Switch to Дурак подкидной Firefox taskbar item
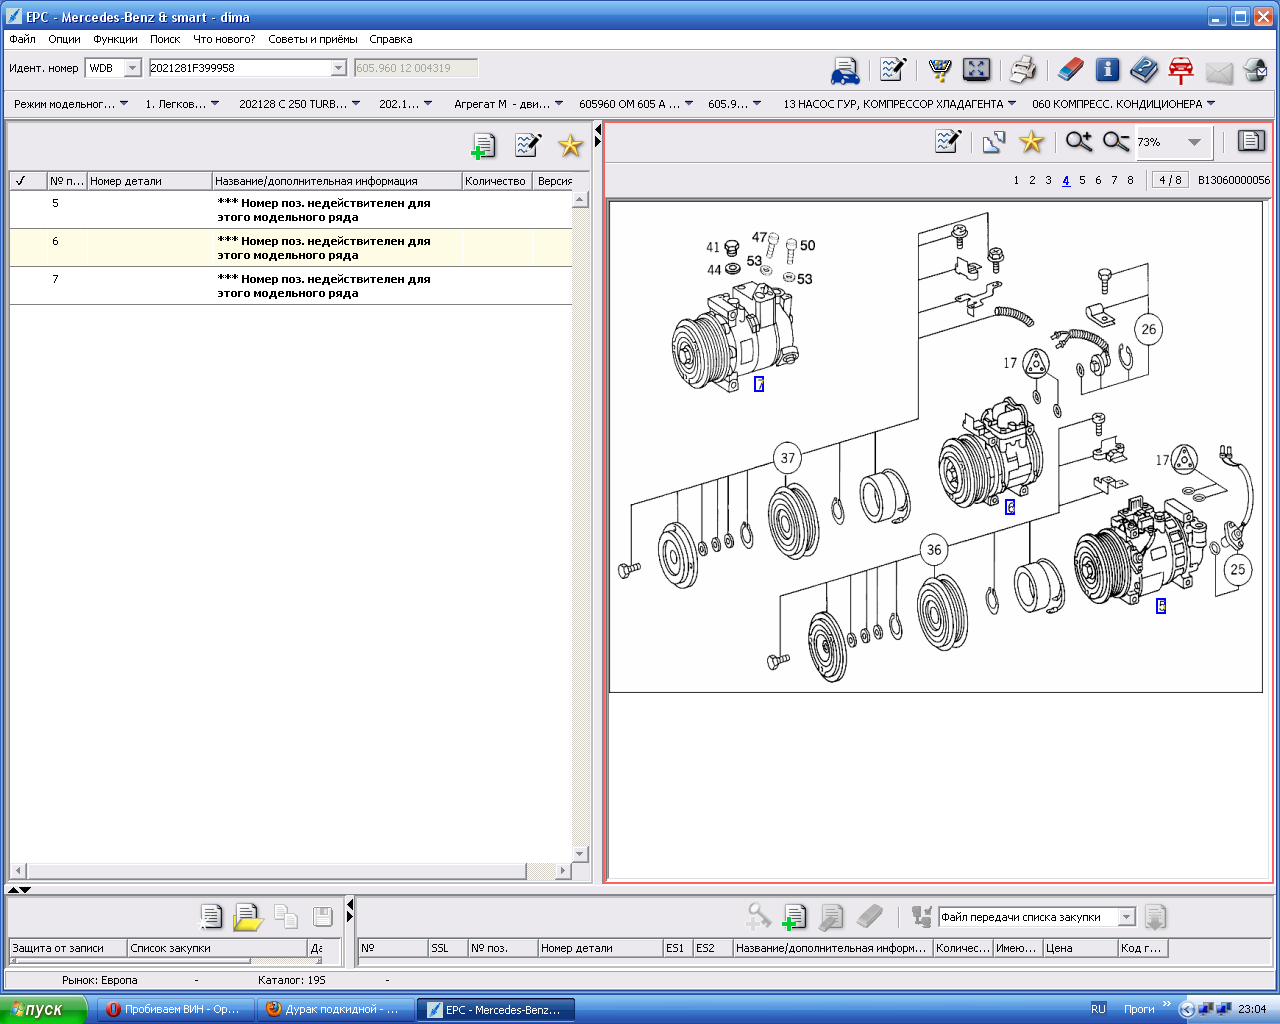 (334, 1009)
